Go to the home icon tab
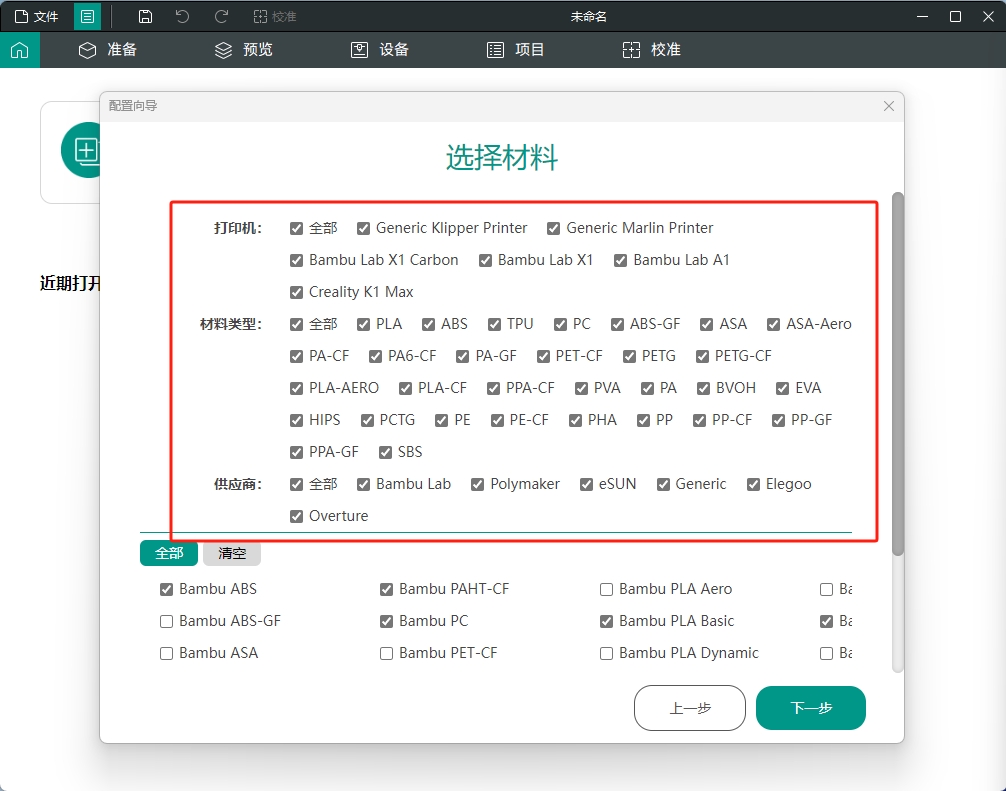This screenshot has height=791, width=1006. coord(20,50)
